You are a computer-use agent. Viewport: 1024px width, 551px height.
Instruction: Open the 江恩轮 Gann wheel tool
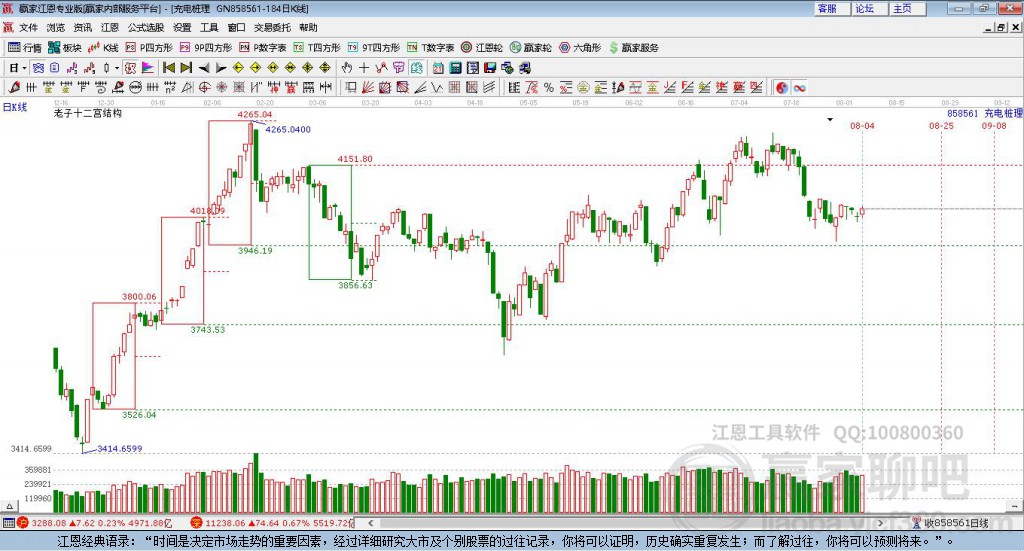tap(482, 48)
